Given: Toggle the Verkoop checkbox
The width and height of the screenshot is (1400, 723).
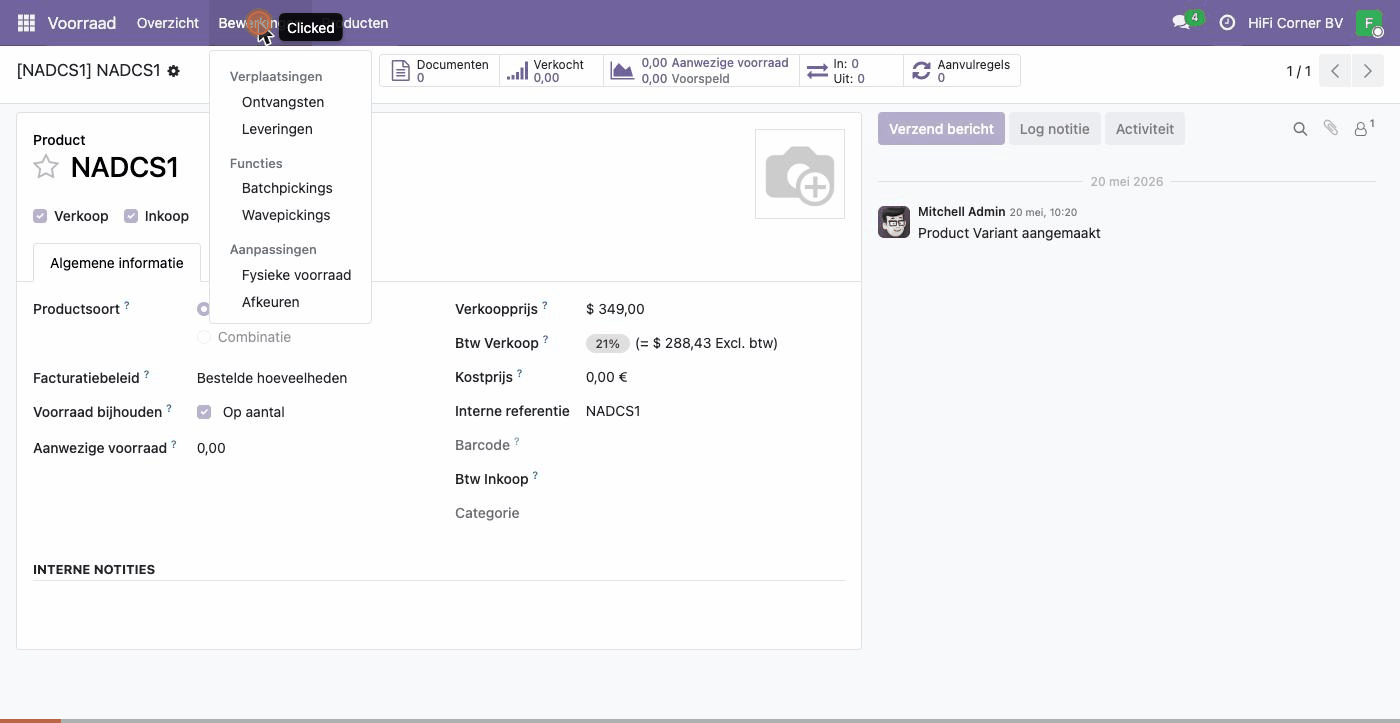Looking at the screenshot, I should tap(40, 216).
